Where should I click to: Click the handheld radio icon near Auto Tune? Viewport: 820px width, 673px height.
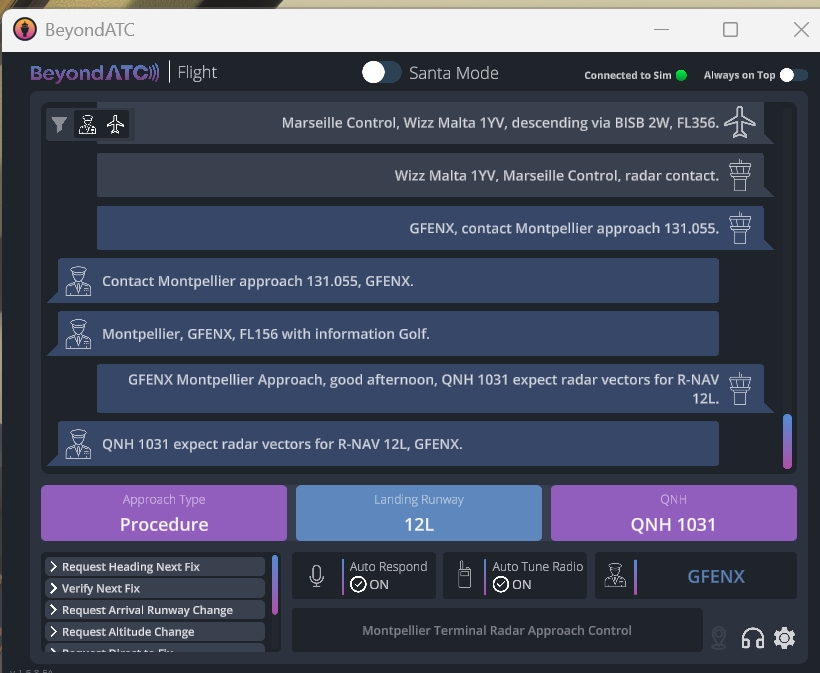(464, 576)
